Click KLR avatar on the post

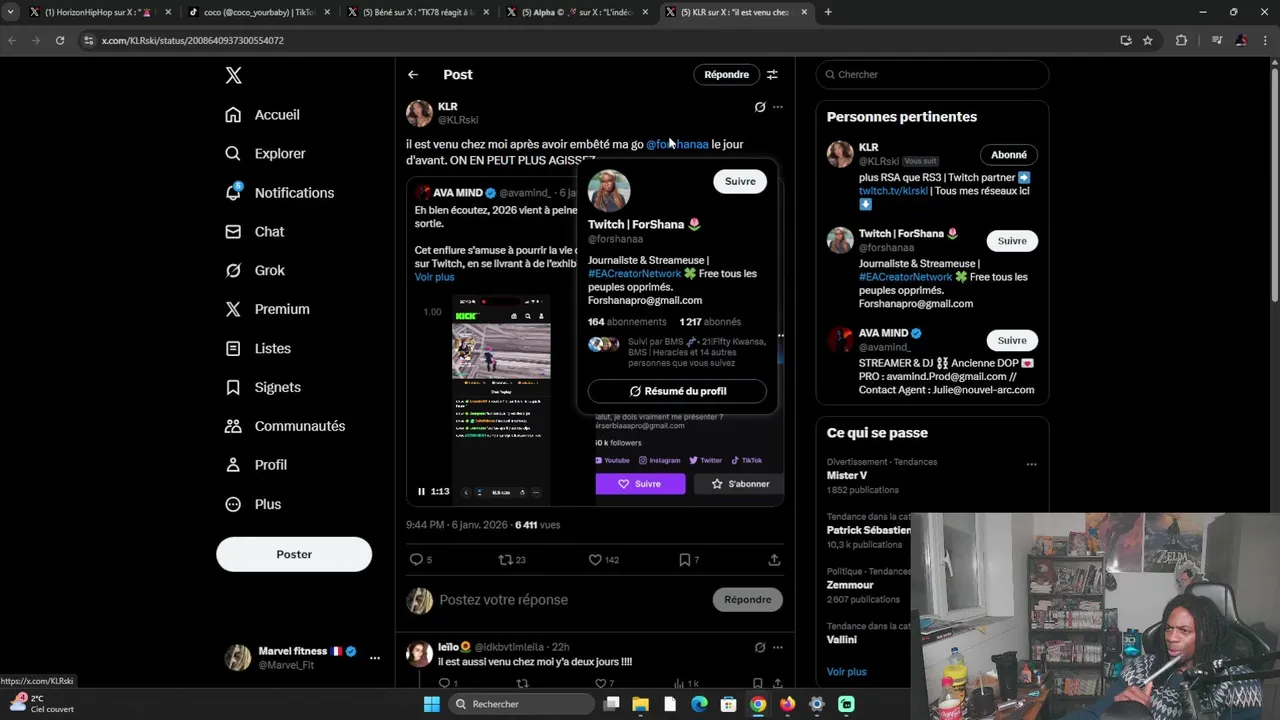pyautogui.click(x=419, y=113)
